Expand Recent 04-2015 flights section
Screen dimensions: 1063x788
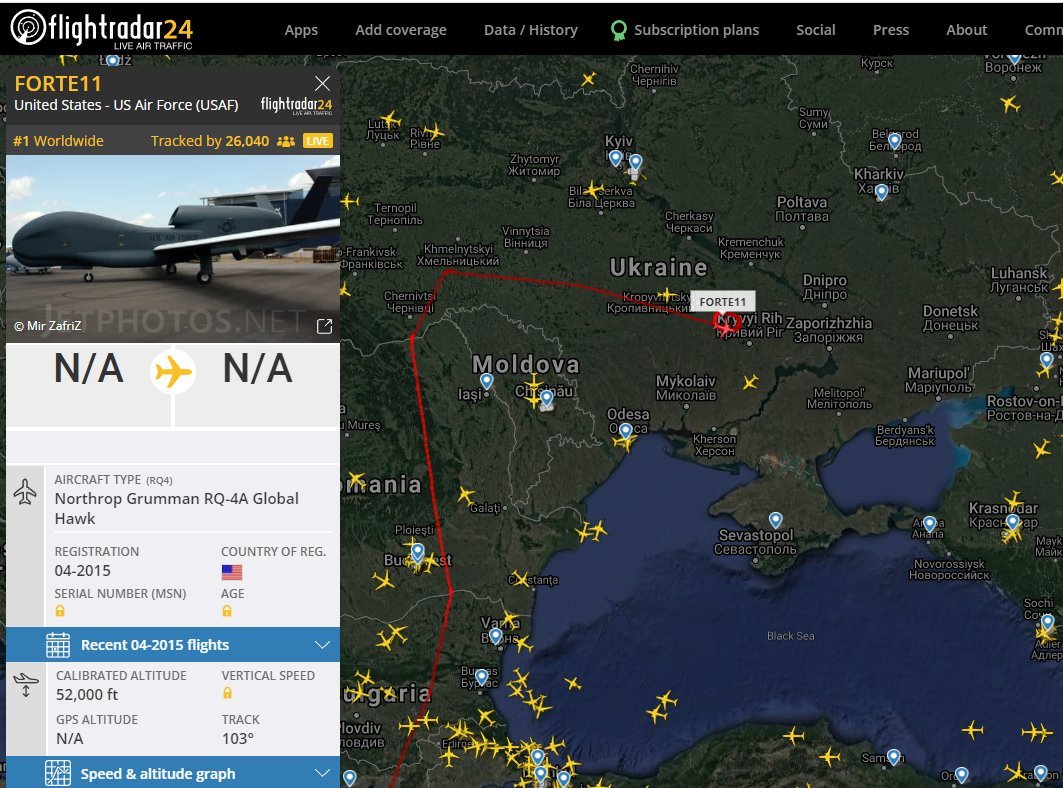[x=173, y=644]
